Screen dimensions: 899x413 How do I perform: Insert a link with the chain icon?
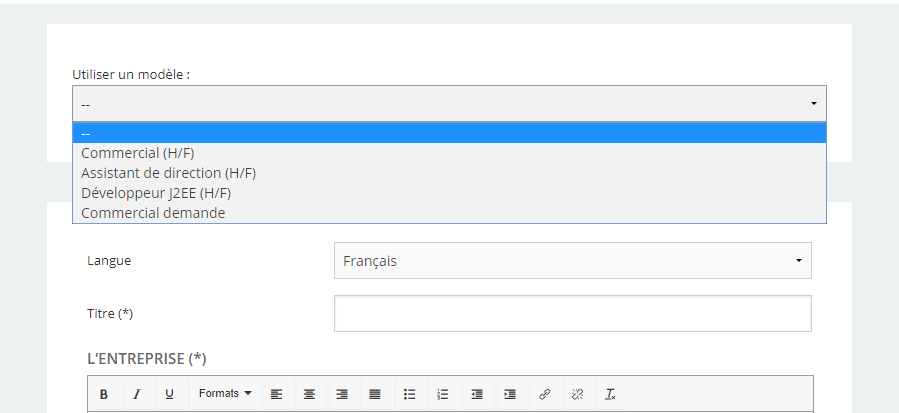click(x=545, y=394)
